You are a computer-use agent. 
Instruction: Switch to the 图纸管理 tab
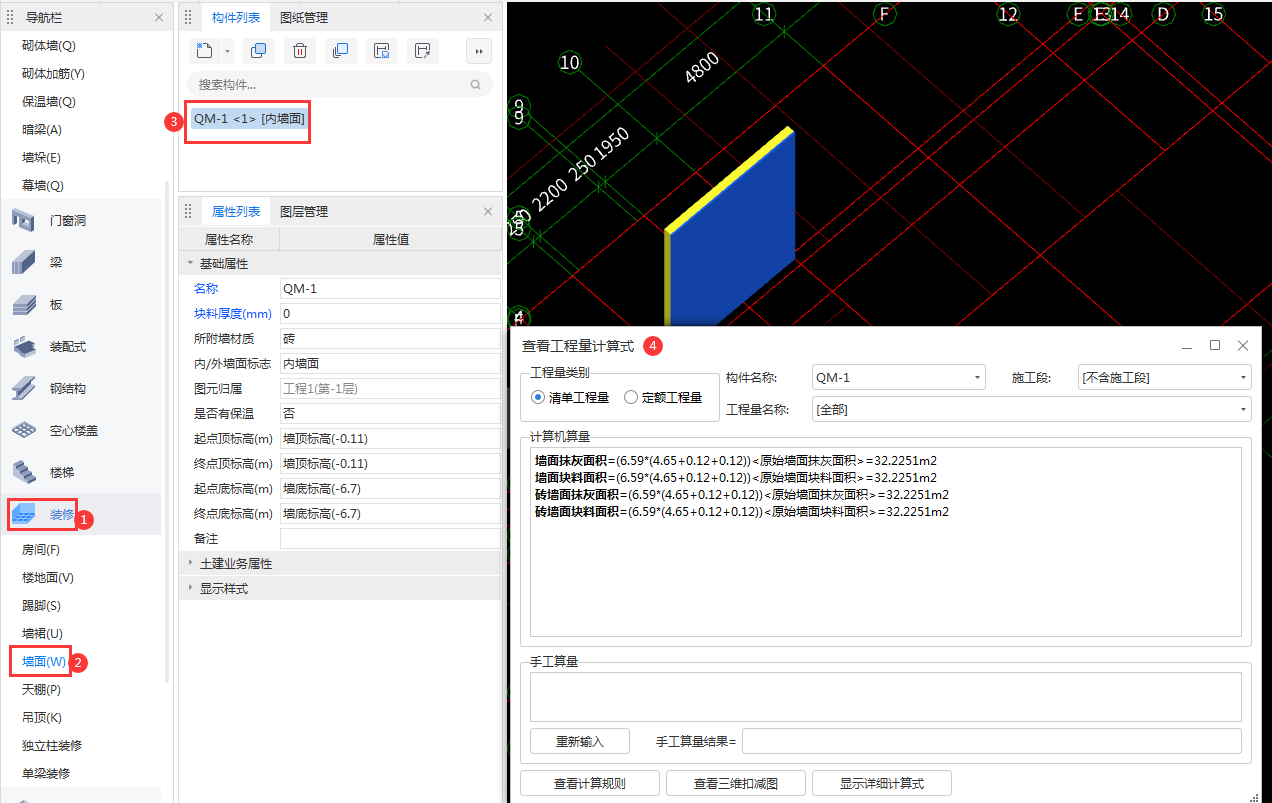pyautogui.click(x=304, y=18)
